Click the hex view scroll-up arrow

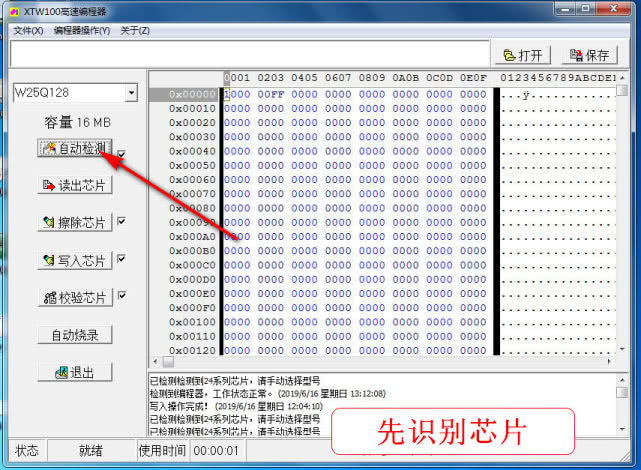(622, 77)
